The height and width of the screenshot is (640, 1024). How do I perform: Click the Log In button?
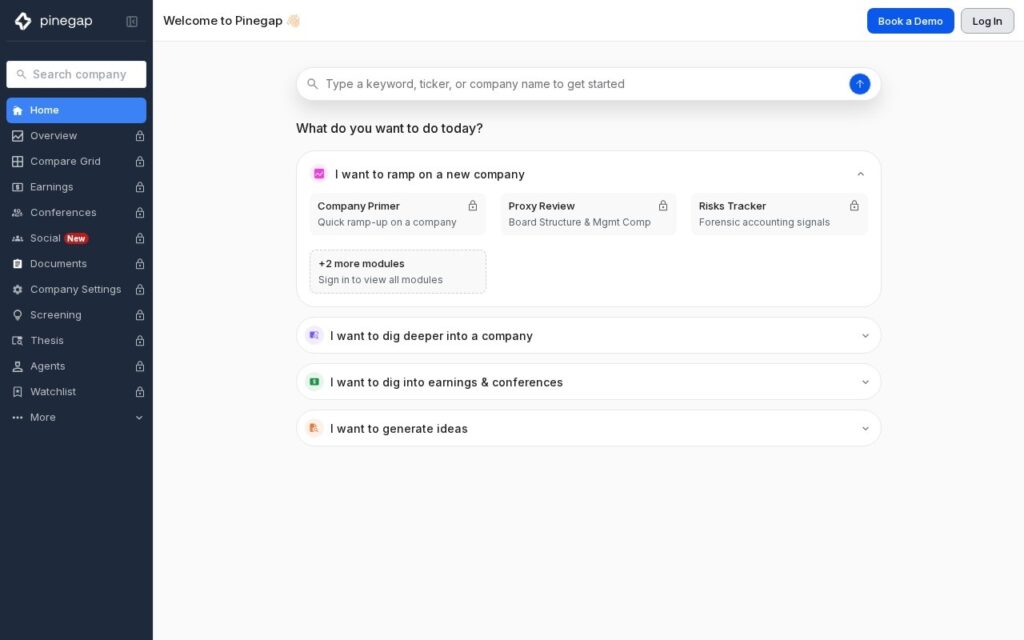(987, 21)
